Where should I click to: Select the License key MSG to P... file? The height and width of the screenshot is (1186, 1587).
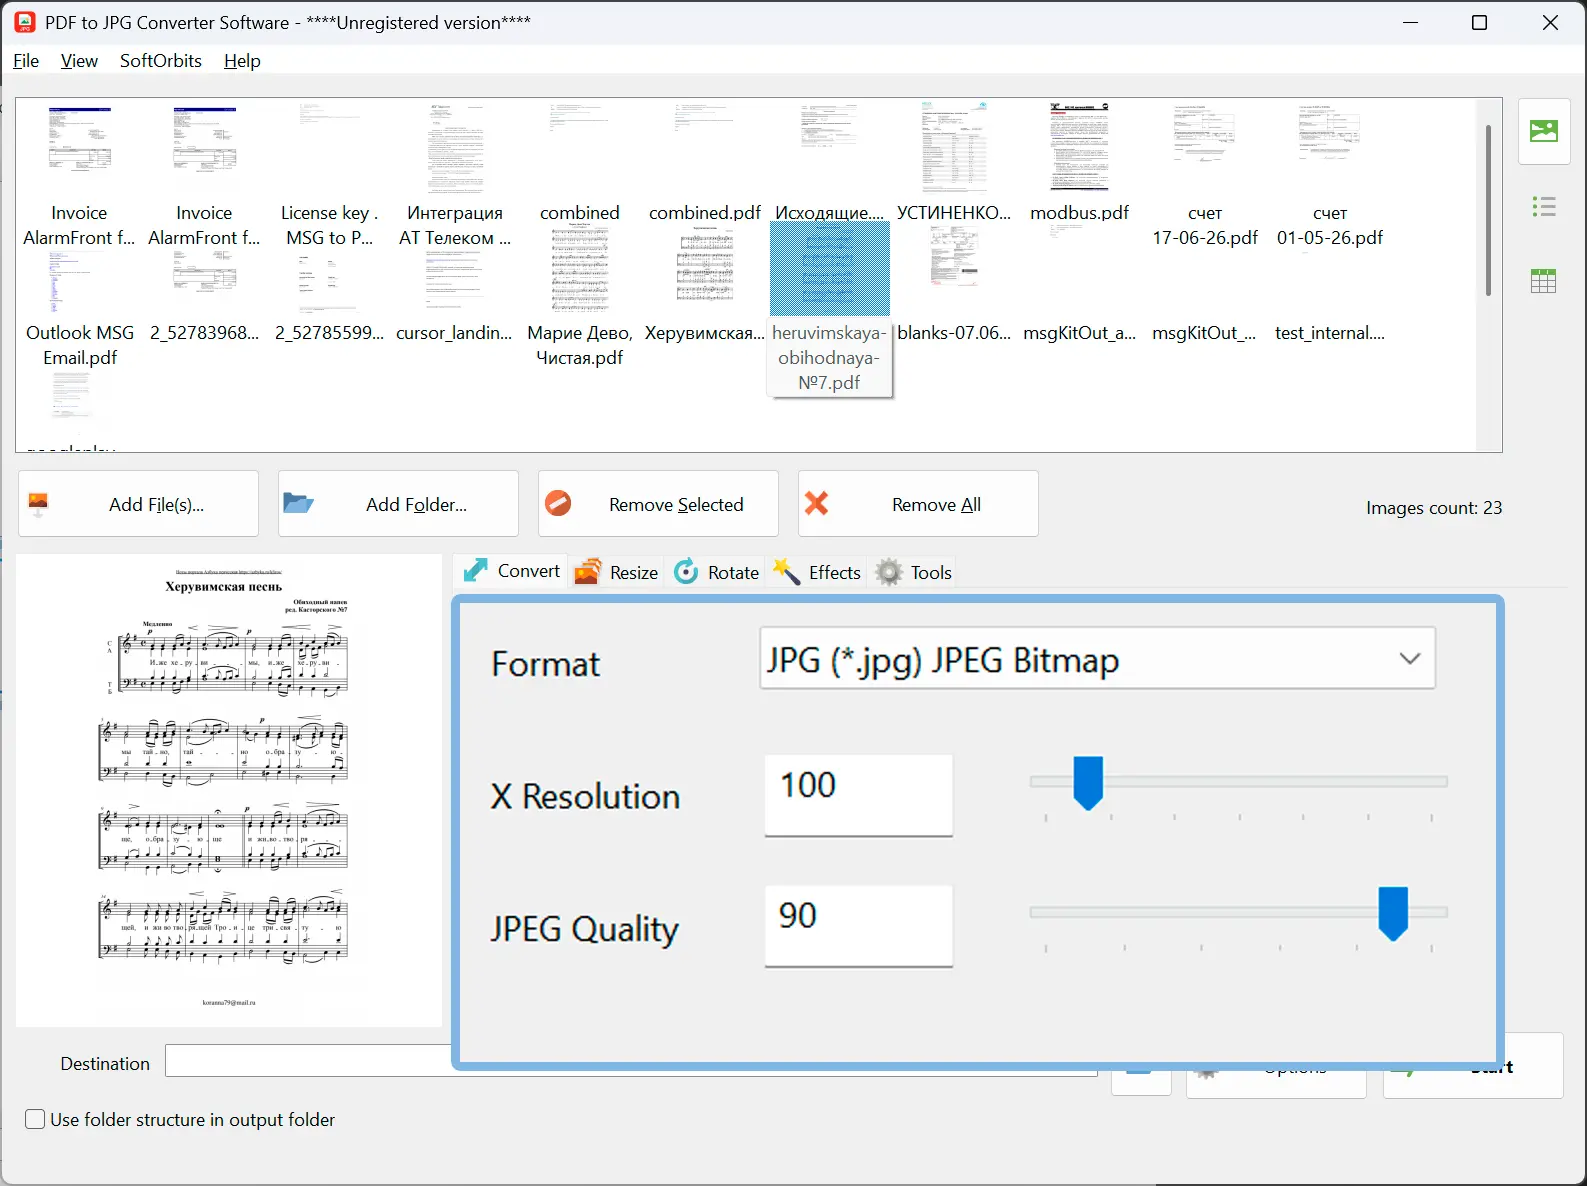[329, 175]
